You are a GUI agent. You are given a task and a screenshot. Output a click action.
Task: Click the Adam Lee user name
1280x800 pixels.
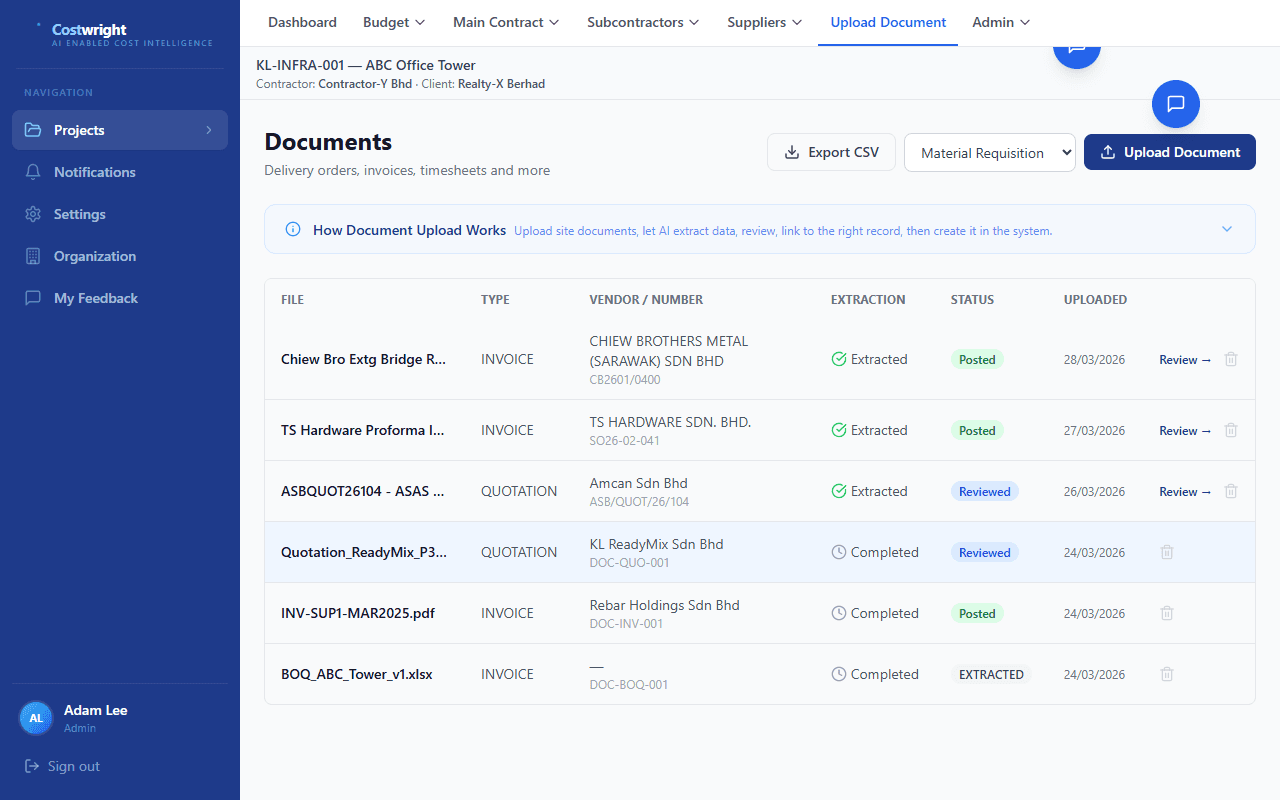pyautogui.click(x=96, y=710)
